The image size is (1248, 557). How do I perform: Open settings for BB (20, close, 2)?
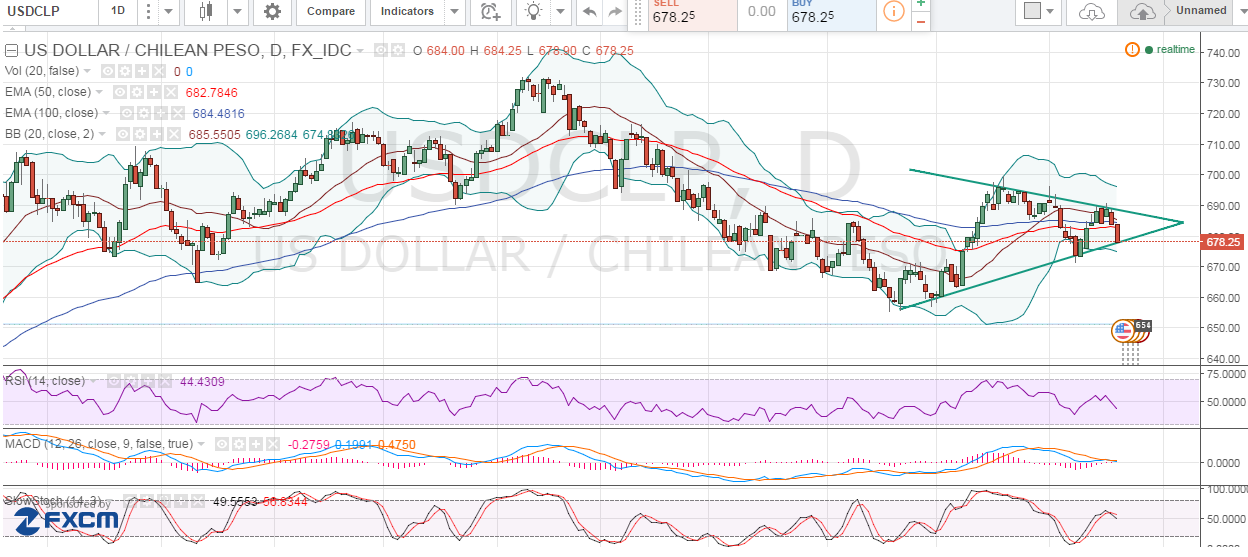point(140,134)
